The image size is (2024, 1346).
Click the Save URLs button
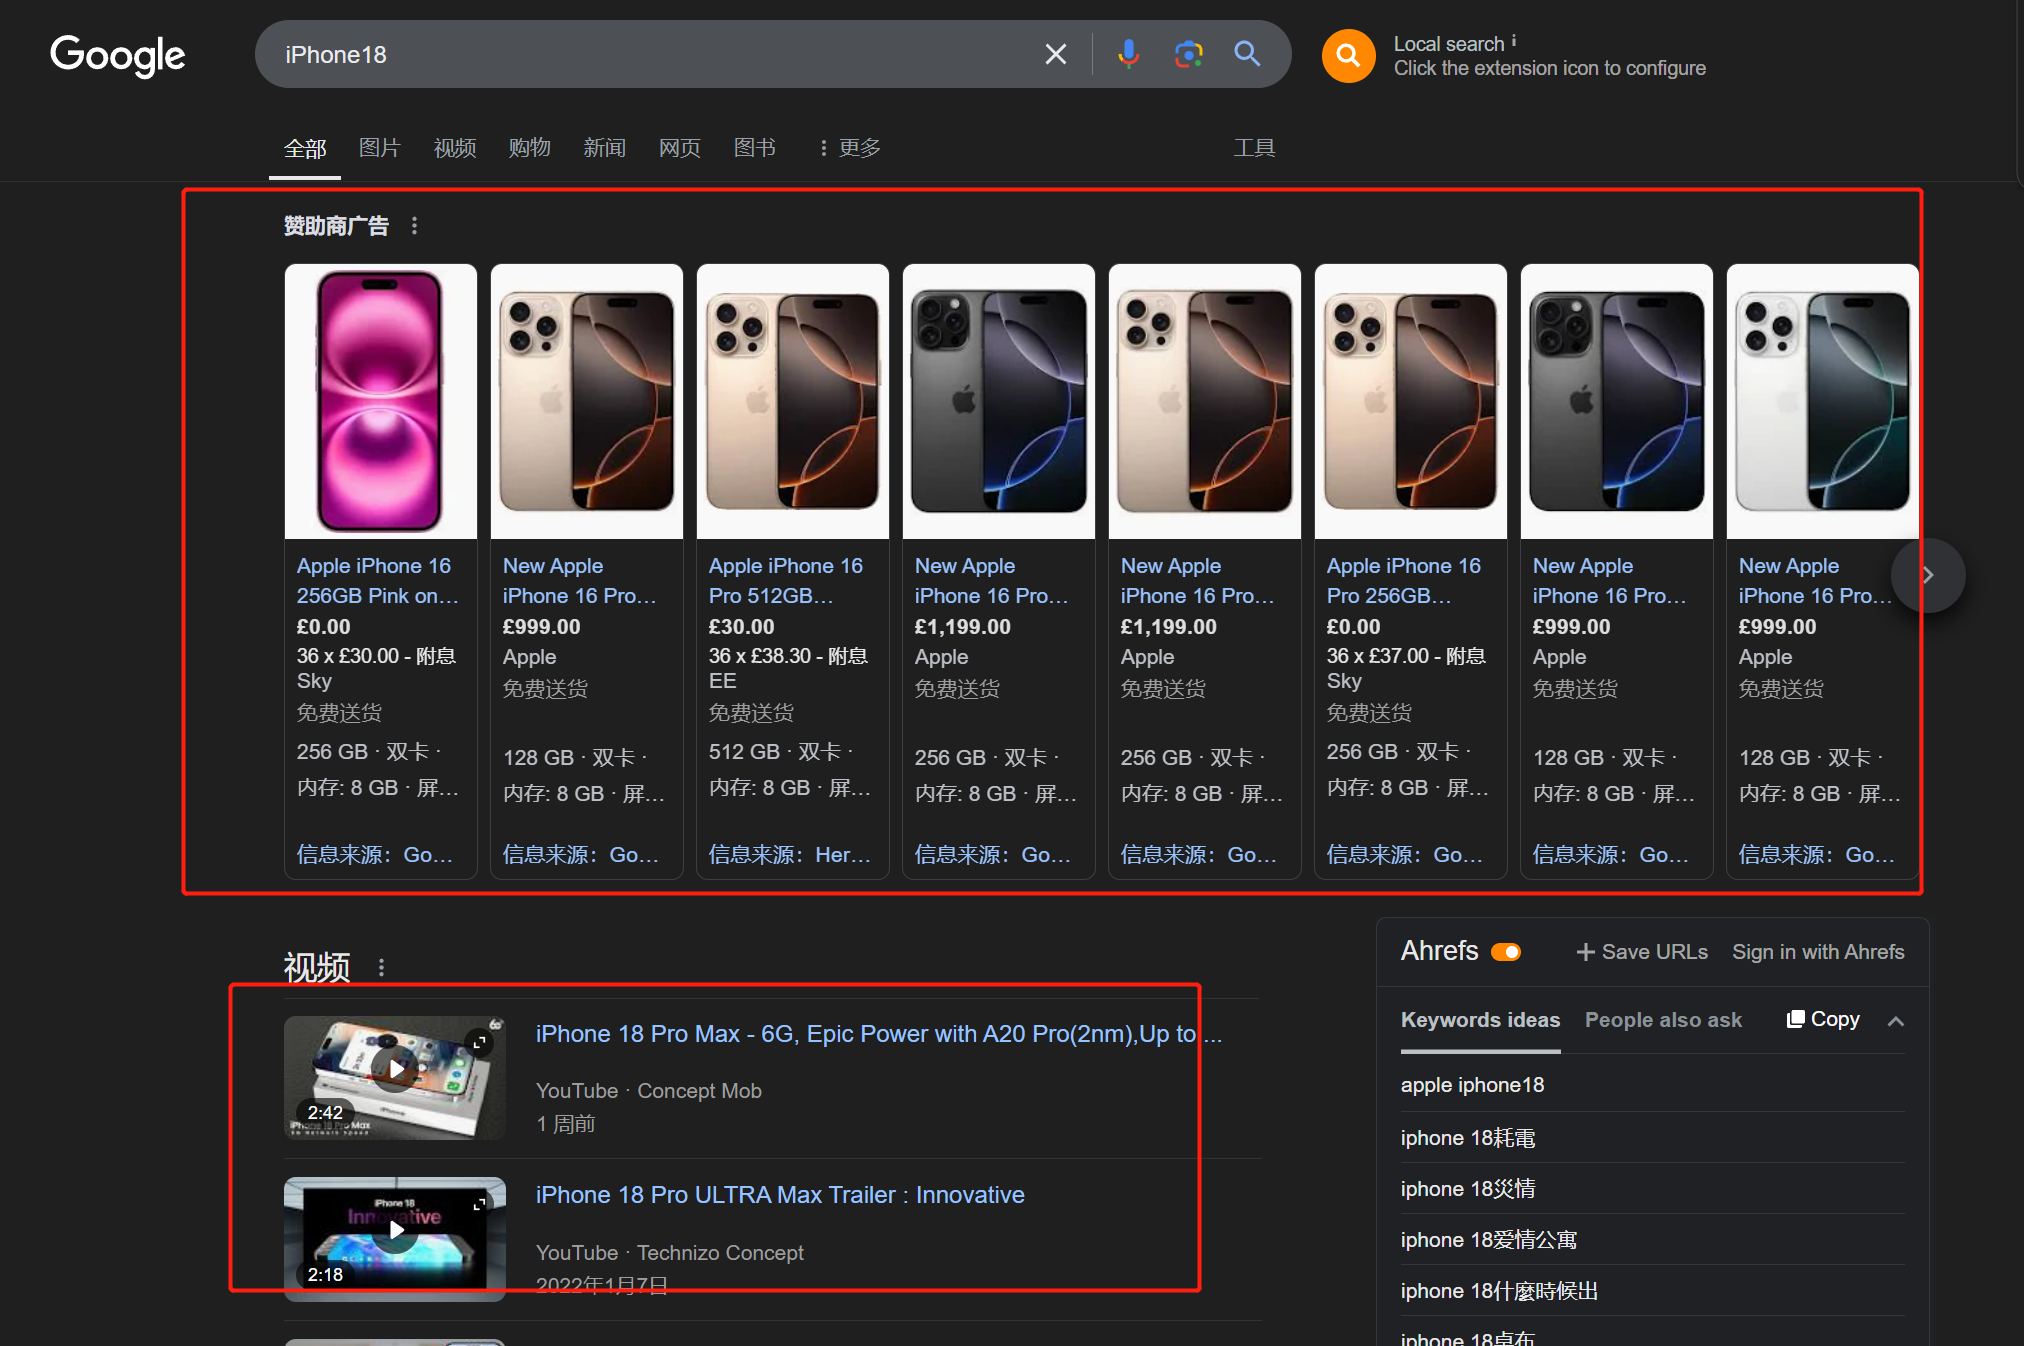pos(1642,952)
